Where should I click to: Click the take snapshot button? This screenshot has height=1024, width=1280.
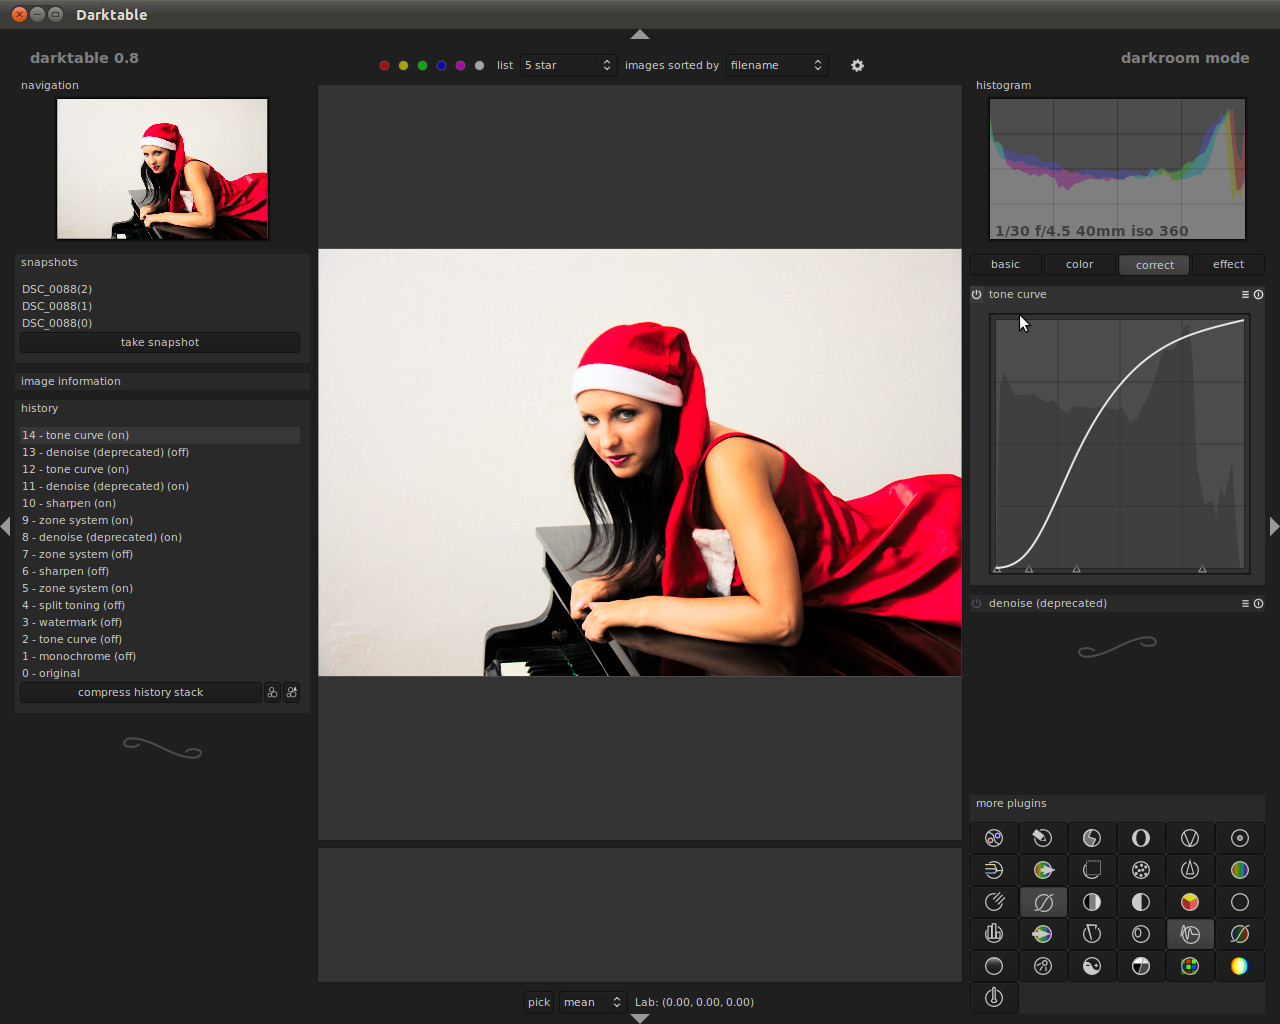(160, 343)
